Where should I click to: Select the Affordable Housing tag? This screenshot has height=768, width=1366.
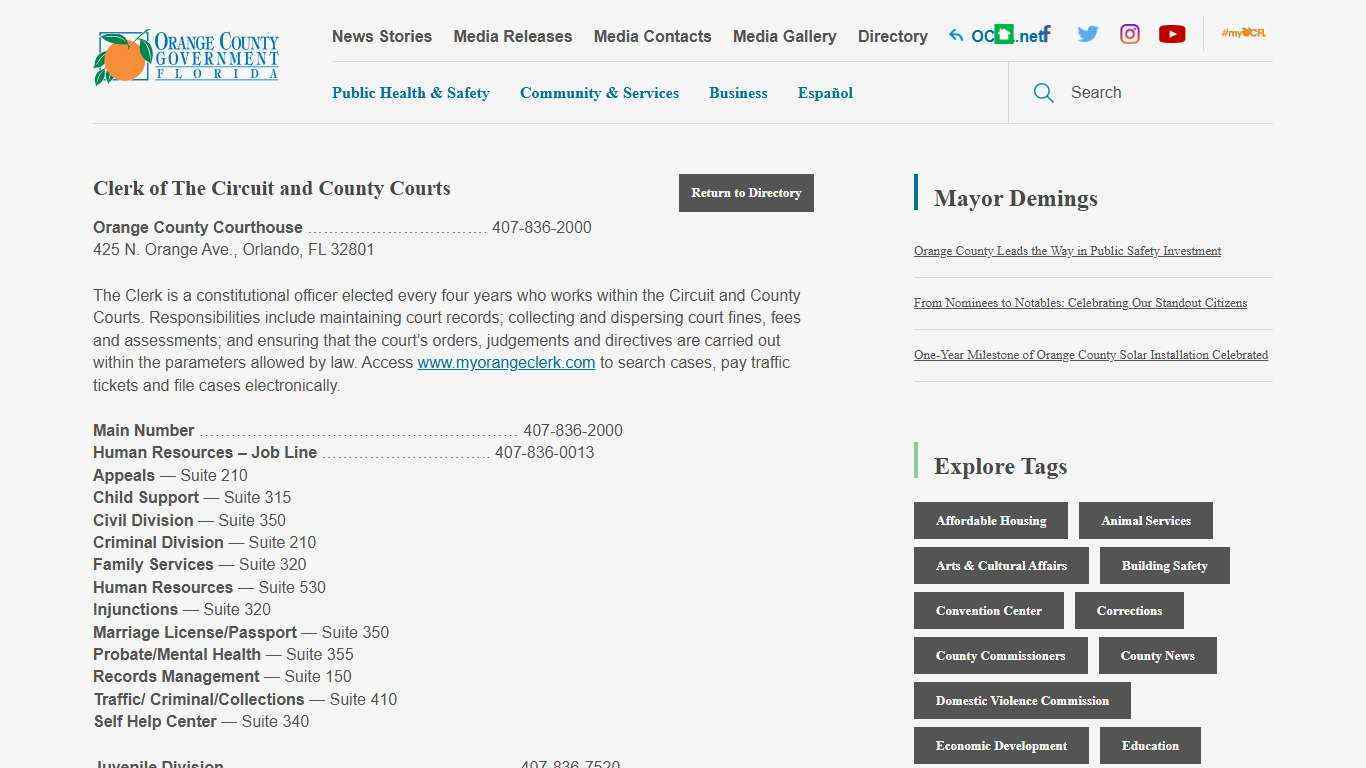[990, 520]
